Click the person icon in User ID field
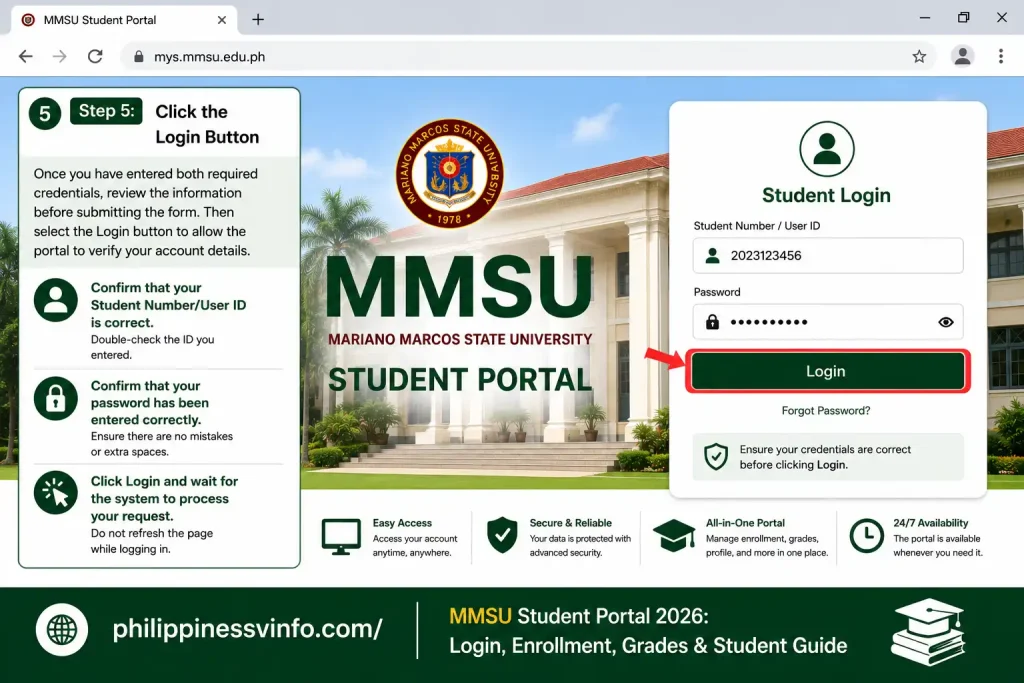1024x683 pixels. 712,255
